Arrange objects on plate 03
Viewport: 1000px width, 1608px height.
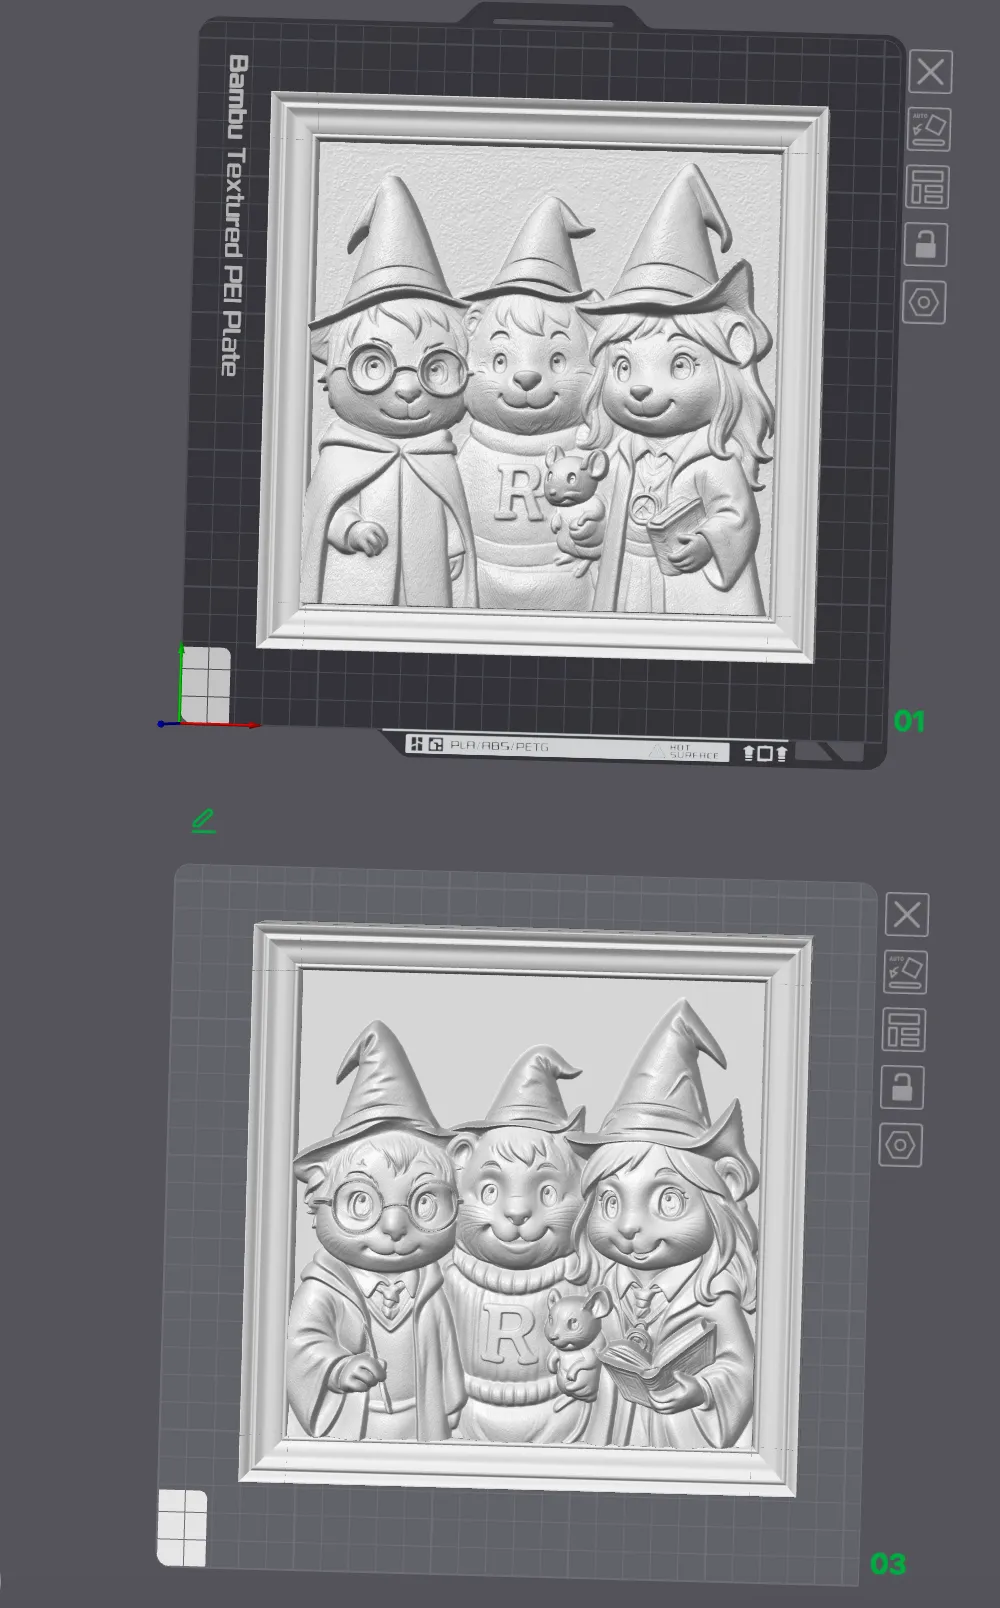tap(903, 1030)
